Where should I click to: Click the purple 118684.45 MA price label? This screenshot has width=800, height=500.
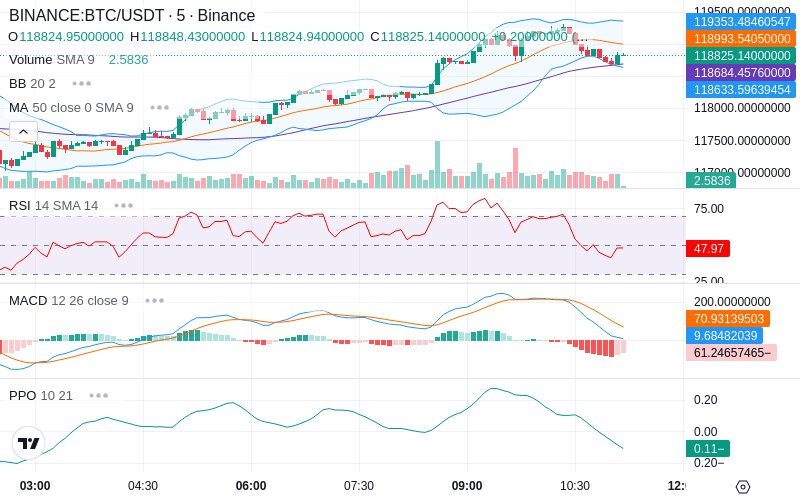[x=741, y=72]
